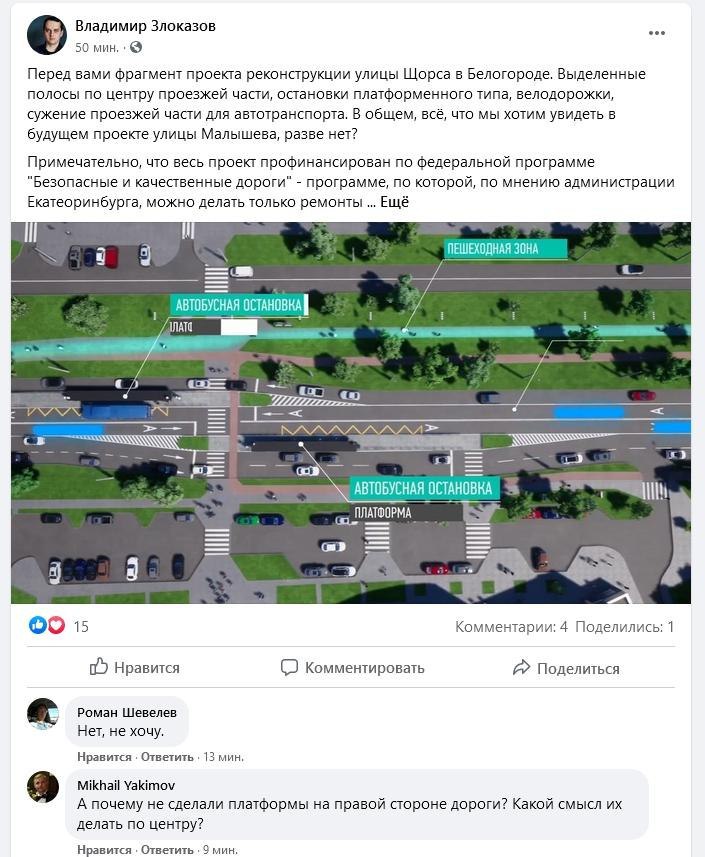Like Mikhail Yakimov's comment
705x857 pixels.
pos(104,850)
